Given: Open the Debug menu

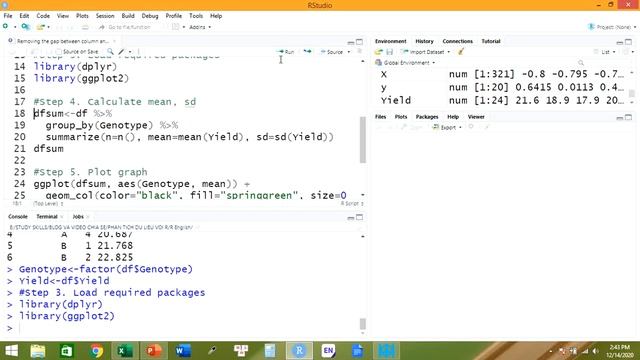Looking at the screenshot, I should (150, 16).
